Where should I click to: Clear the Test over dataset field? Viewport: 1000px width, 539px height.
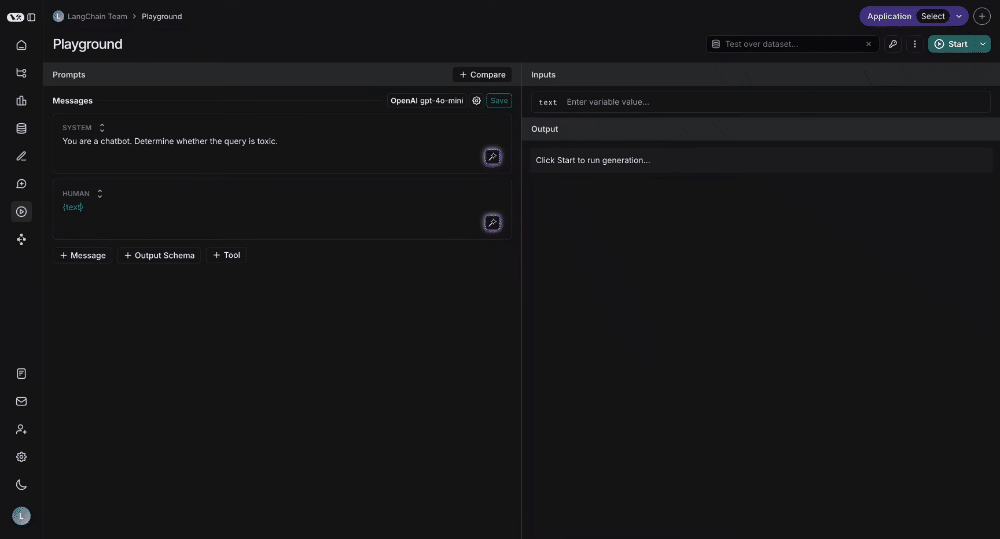click(x=868, y=44)
